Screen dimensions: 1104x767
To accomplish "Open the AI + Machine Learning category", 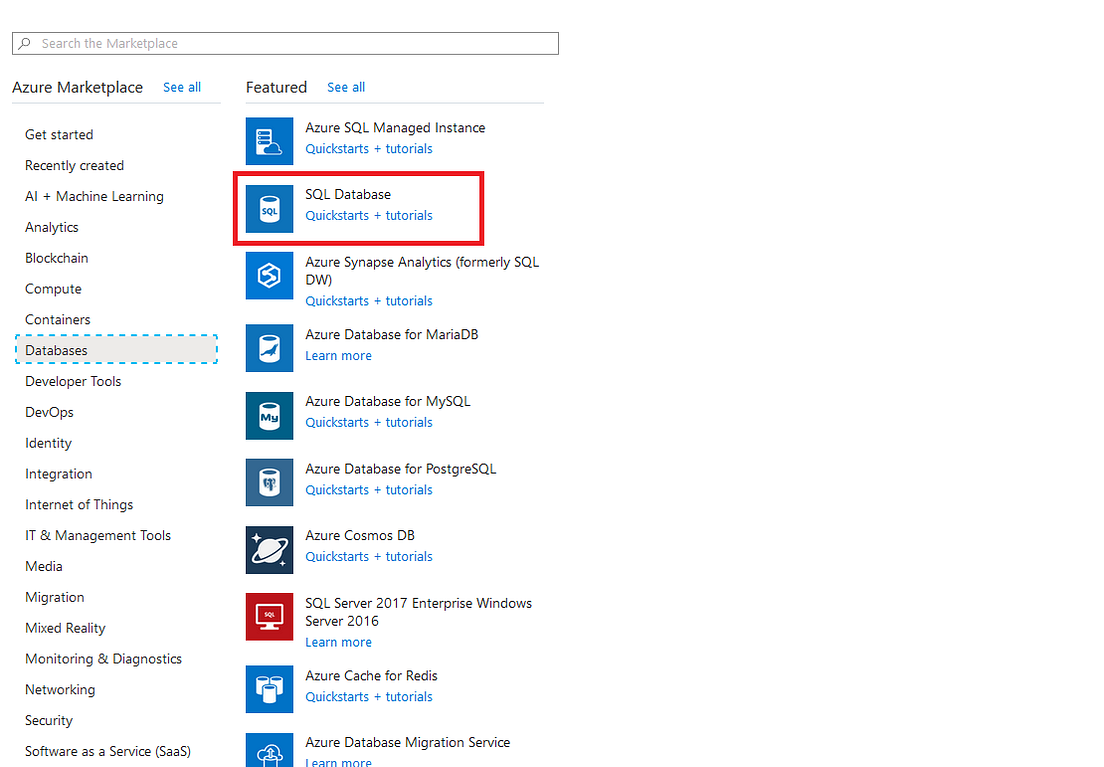I will pyautogui.click(x=94, y=196).
